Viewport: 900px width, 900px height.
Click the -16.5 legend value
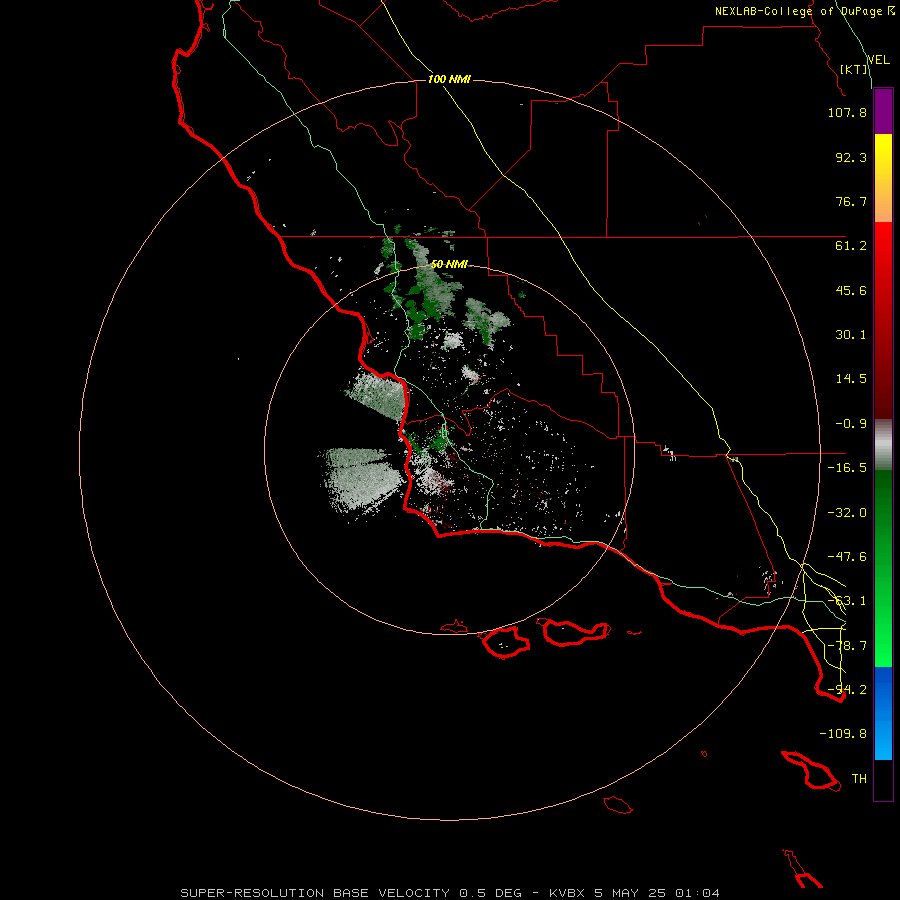click(847, 468)
